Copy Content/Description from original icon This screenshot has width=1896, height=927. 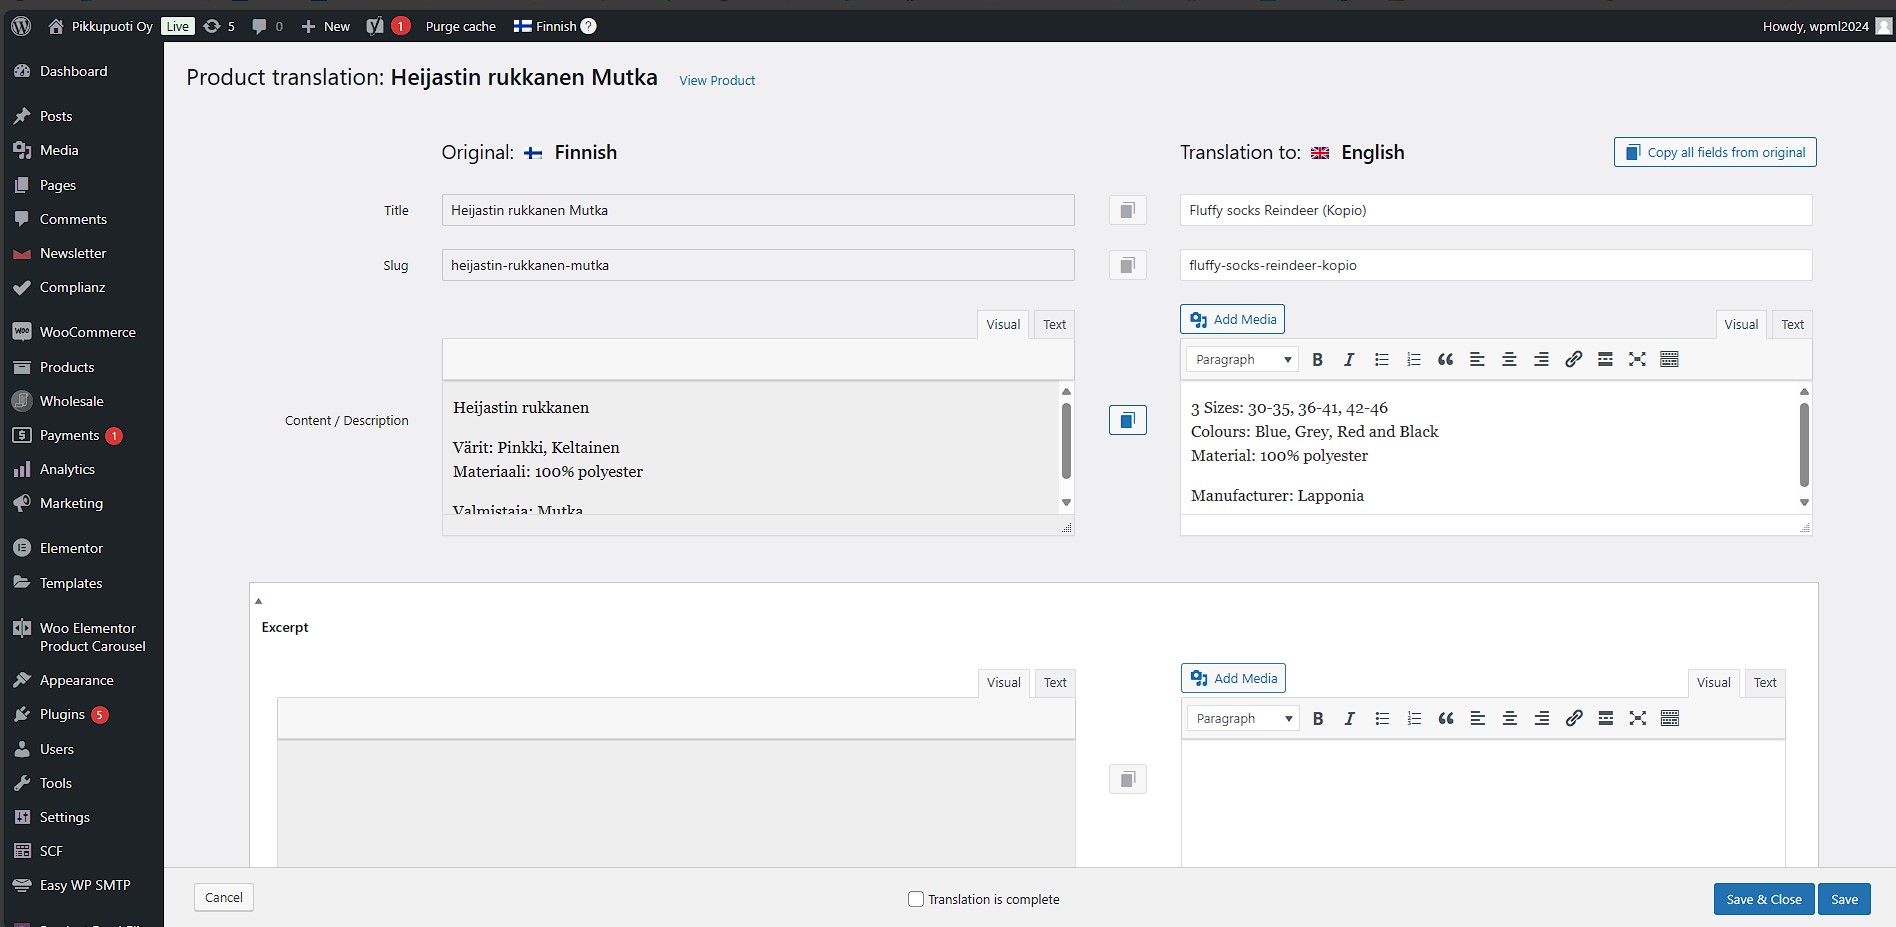pos(1127,421)
